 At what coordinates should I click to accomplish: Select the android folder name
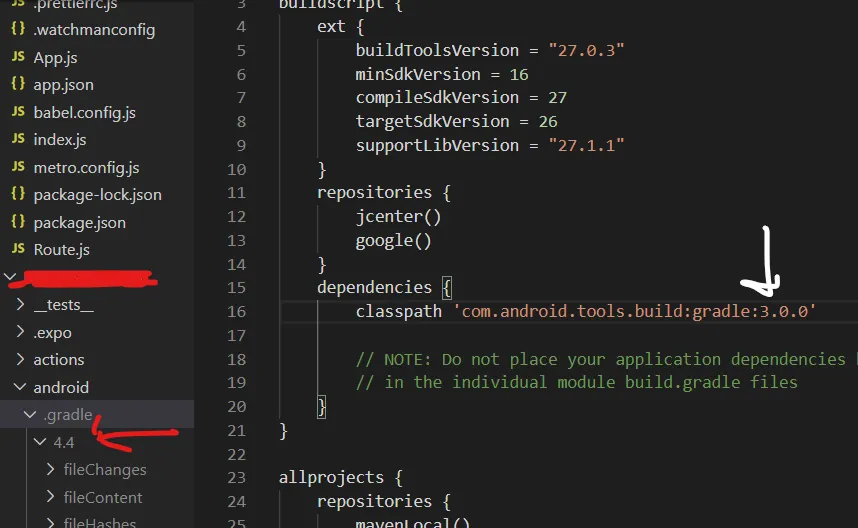[61, 387]
